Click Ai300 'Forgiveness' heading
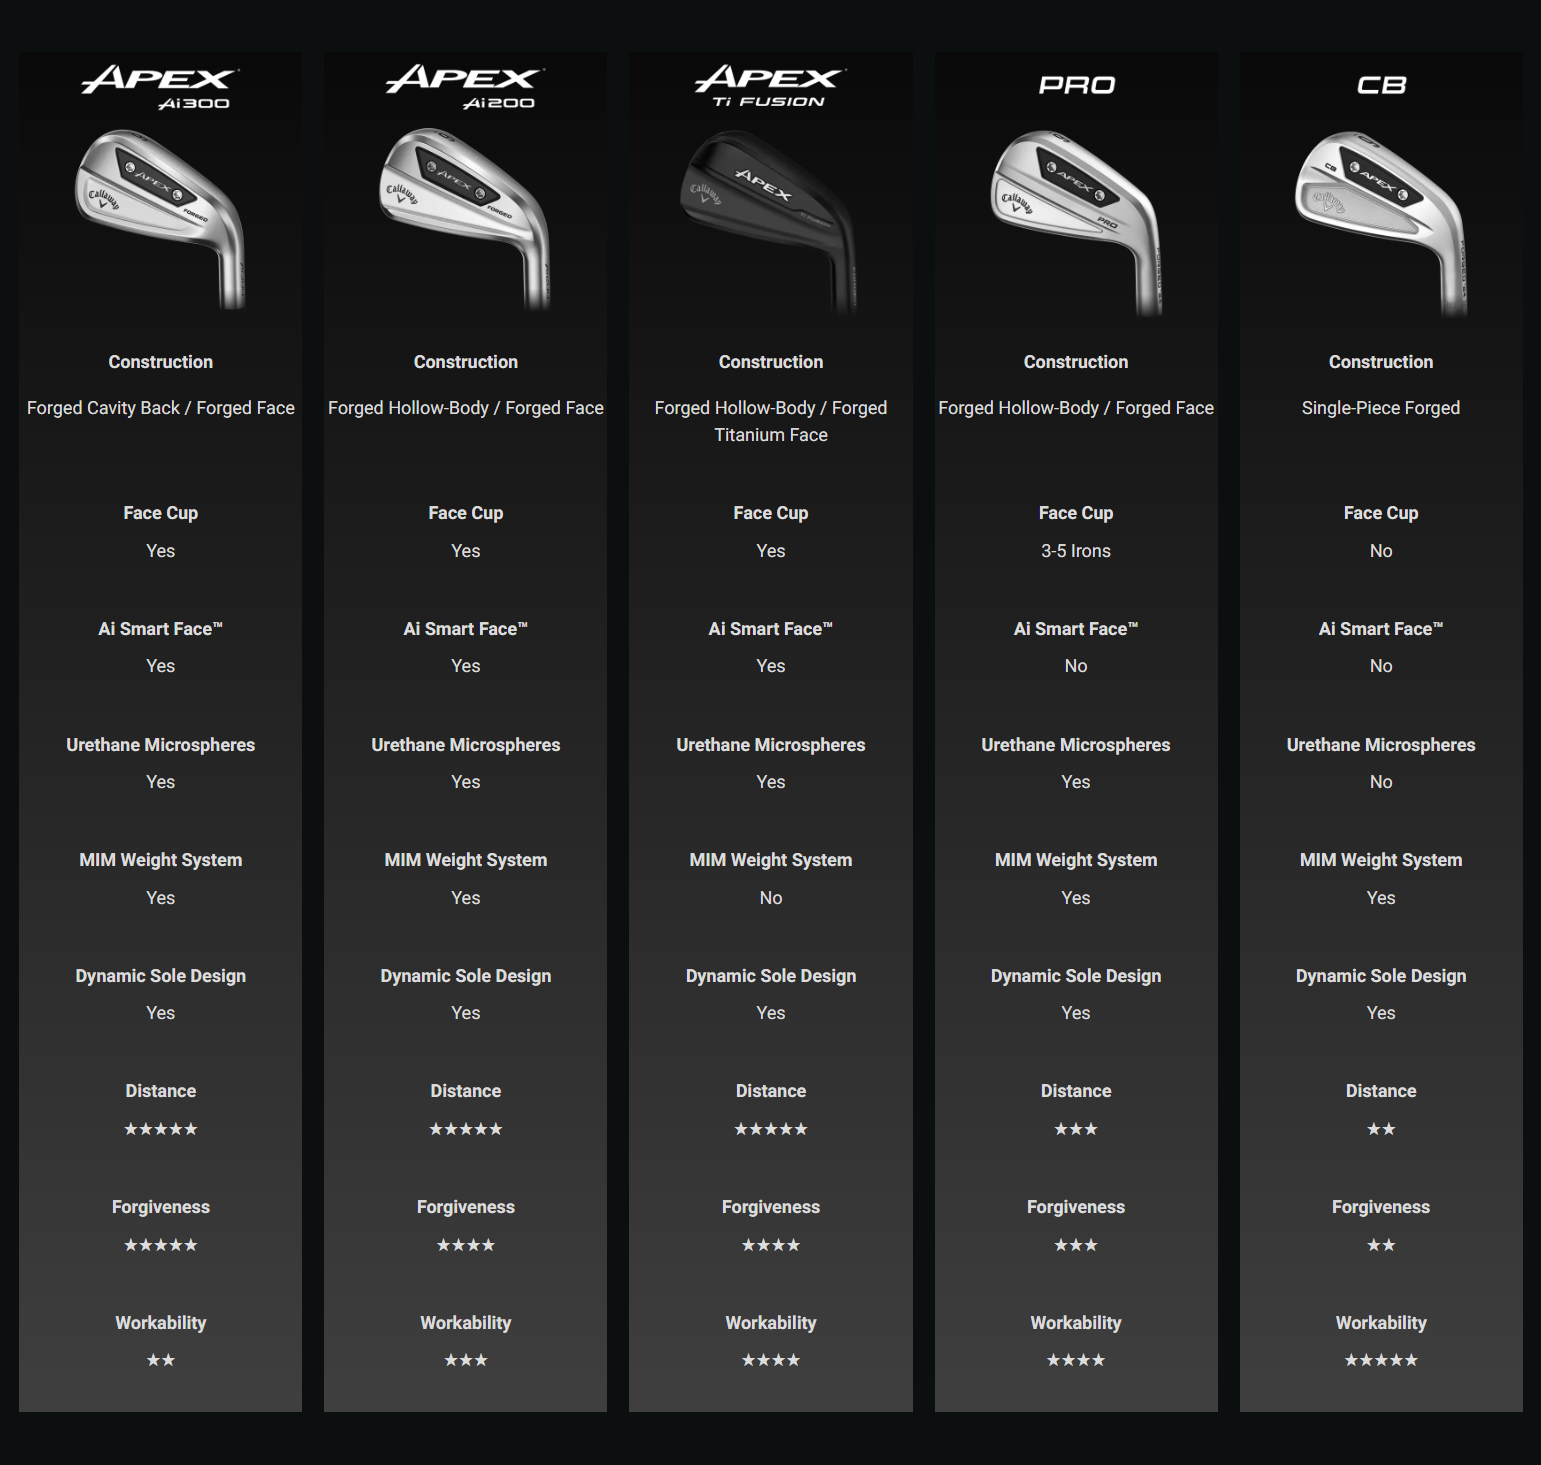1541x1465 pixels. (161, 1207)
